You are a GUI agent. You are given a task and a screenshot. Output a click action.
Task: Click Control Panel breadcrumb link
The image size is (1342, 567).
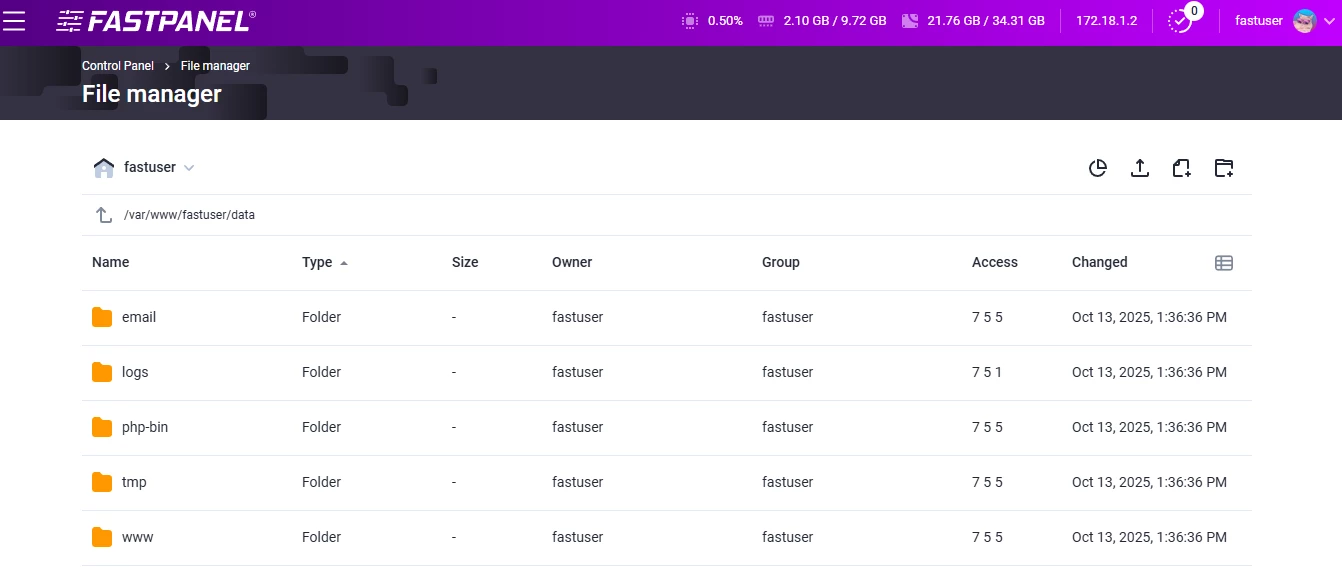coord(118,66)
